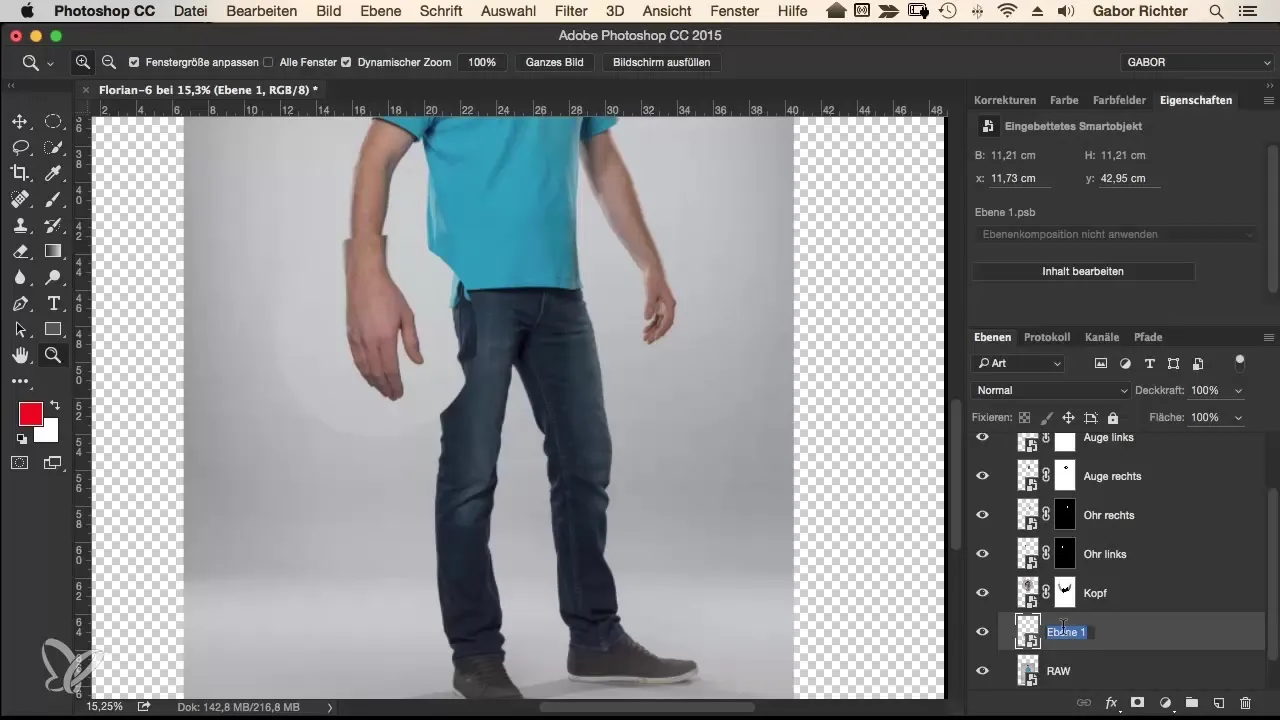The image size is (1280, 720).
Task: Hide the Ohr links layer
Action: (982, 554)
